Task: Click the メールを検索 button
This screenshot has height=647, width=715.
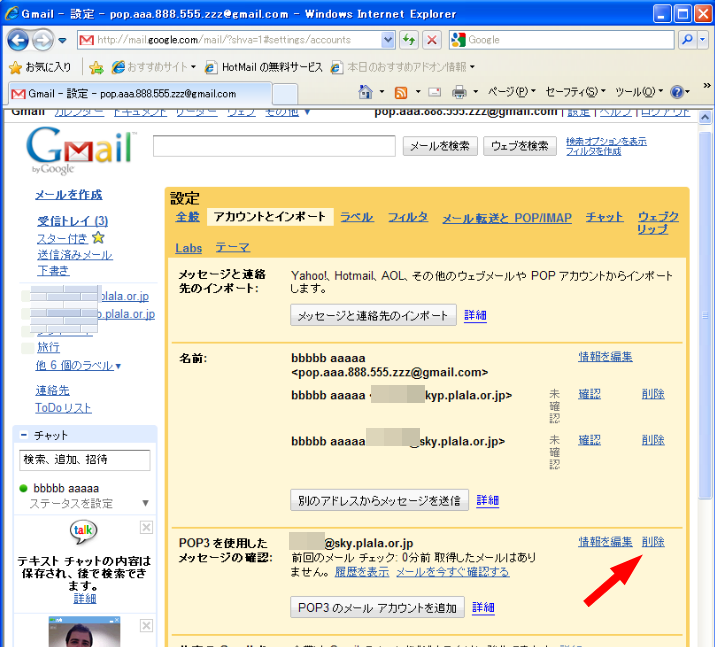Action: pos(440,146)
